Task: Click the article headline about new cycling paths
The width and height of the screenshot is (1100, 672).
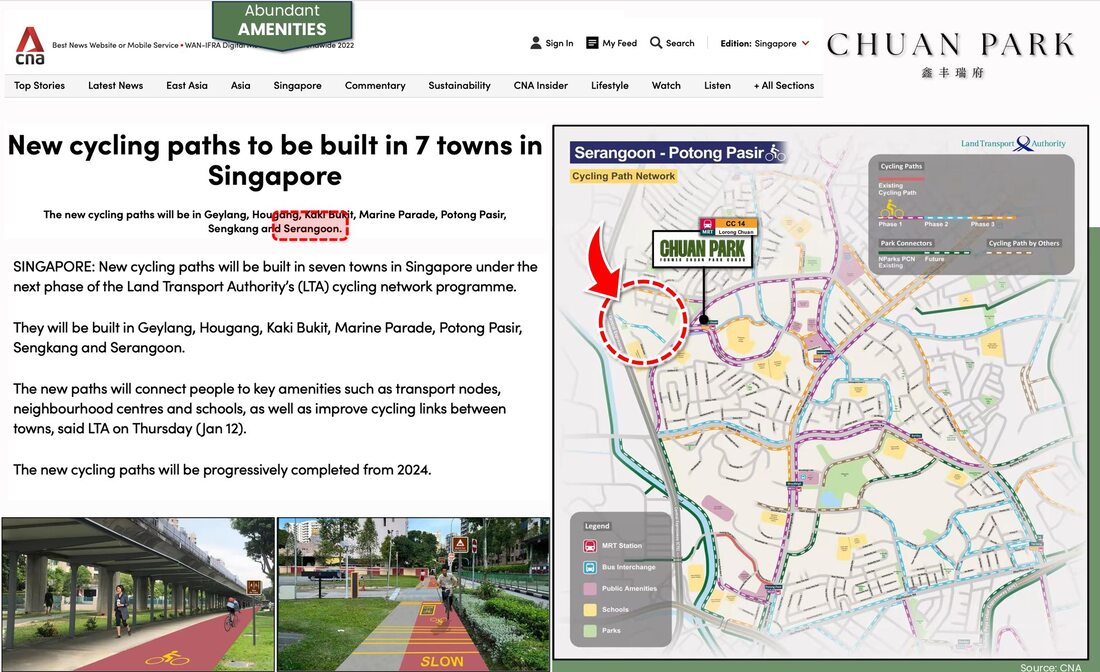Action: click(x=275, y=160)
